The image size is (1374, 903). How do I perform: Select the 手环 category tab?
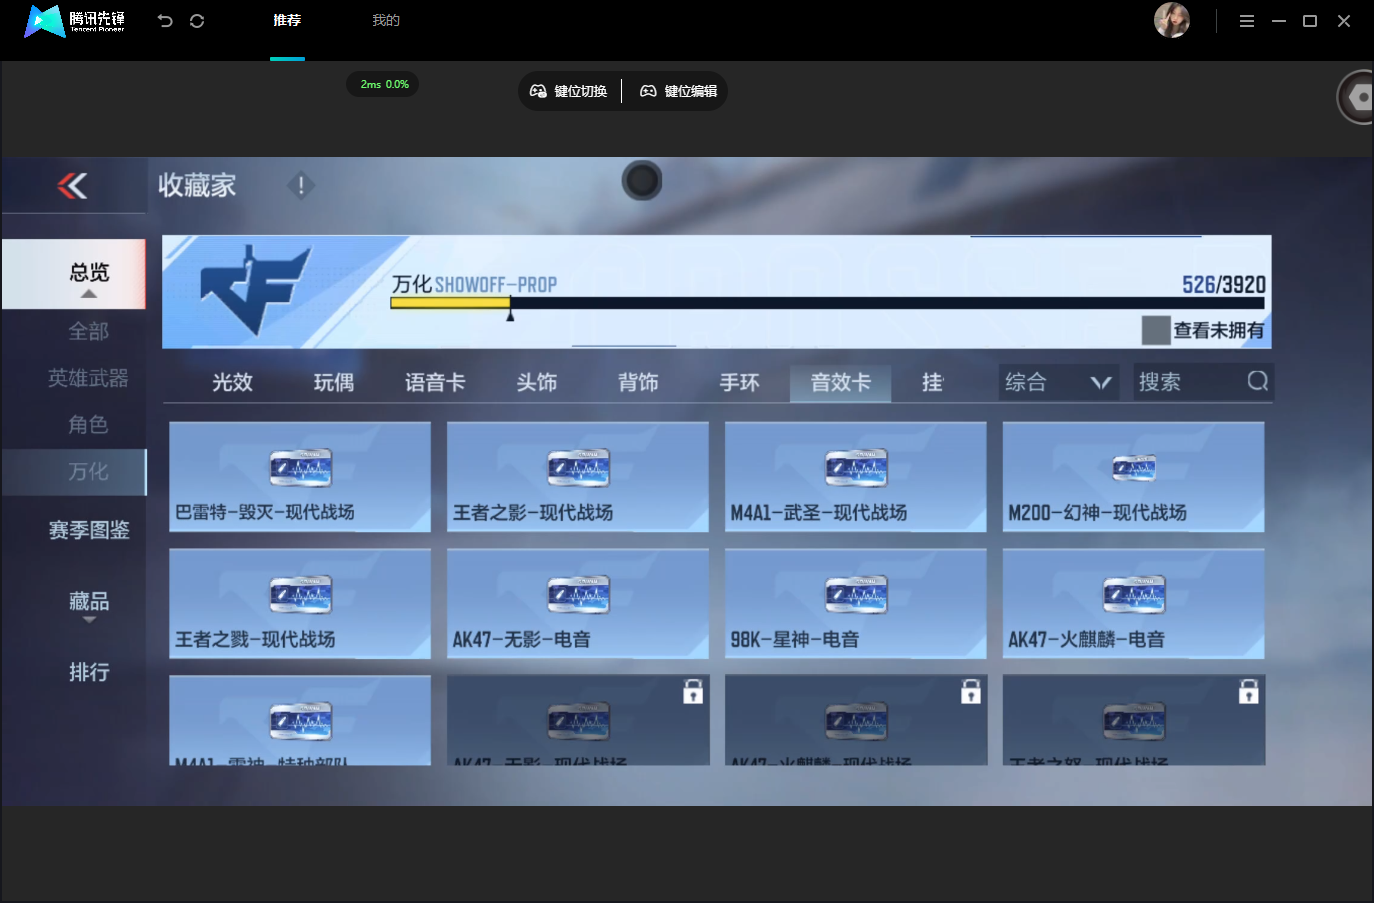coord(740,382)
